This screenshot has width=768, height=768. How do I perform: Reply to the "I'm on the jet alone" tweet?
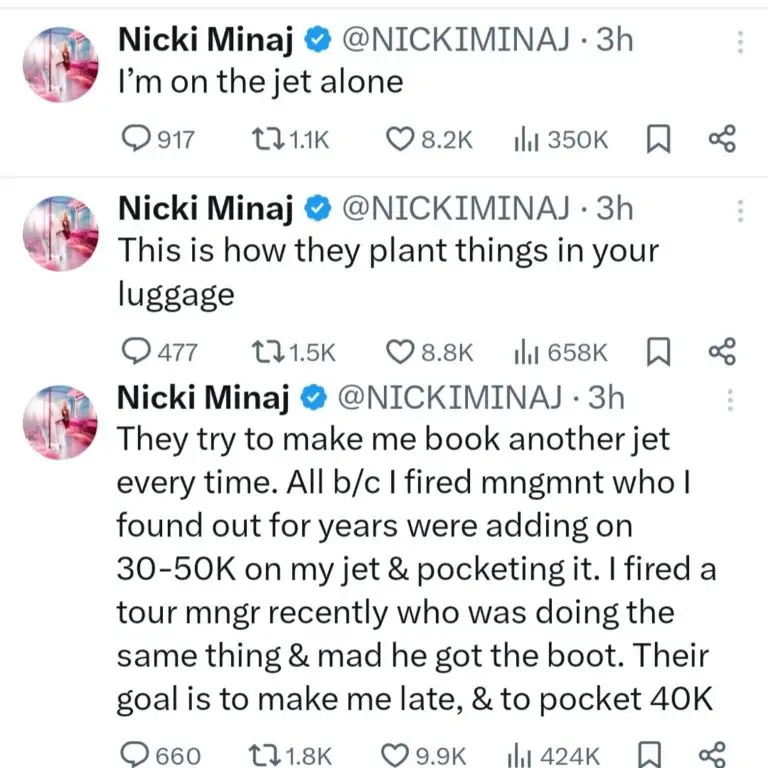pos(134,140)
